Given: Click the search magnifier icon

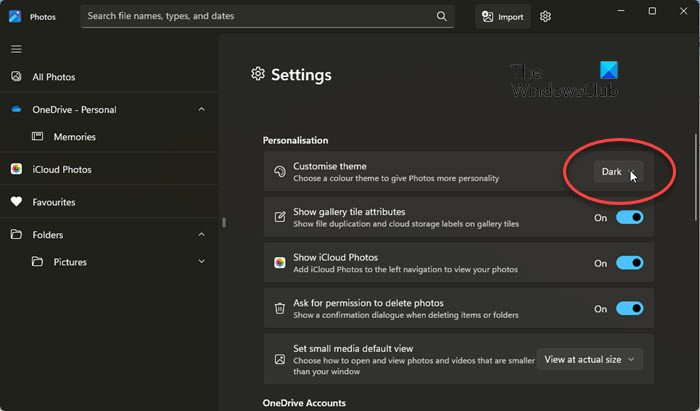Looking at the screenshot, I should coord(441,16).
